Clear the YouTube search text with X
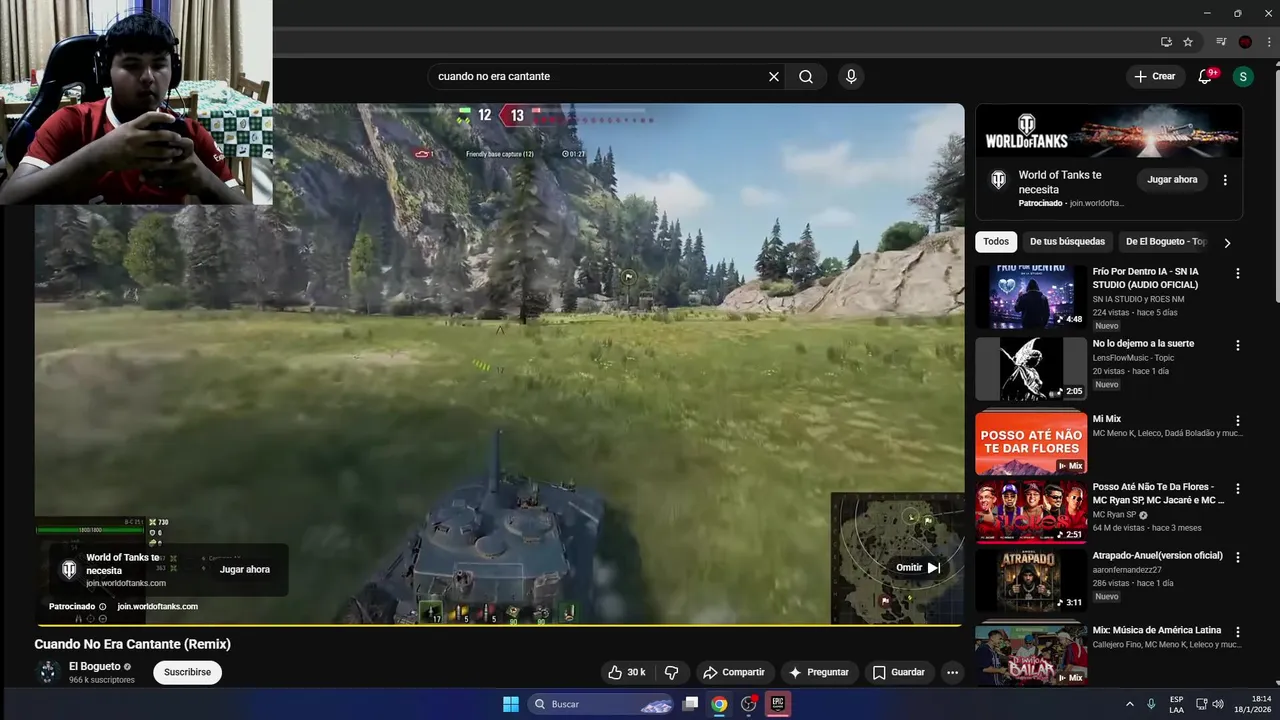The image size is (1280, 720). pyautogui.click(x=773, y=76)
